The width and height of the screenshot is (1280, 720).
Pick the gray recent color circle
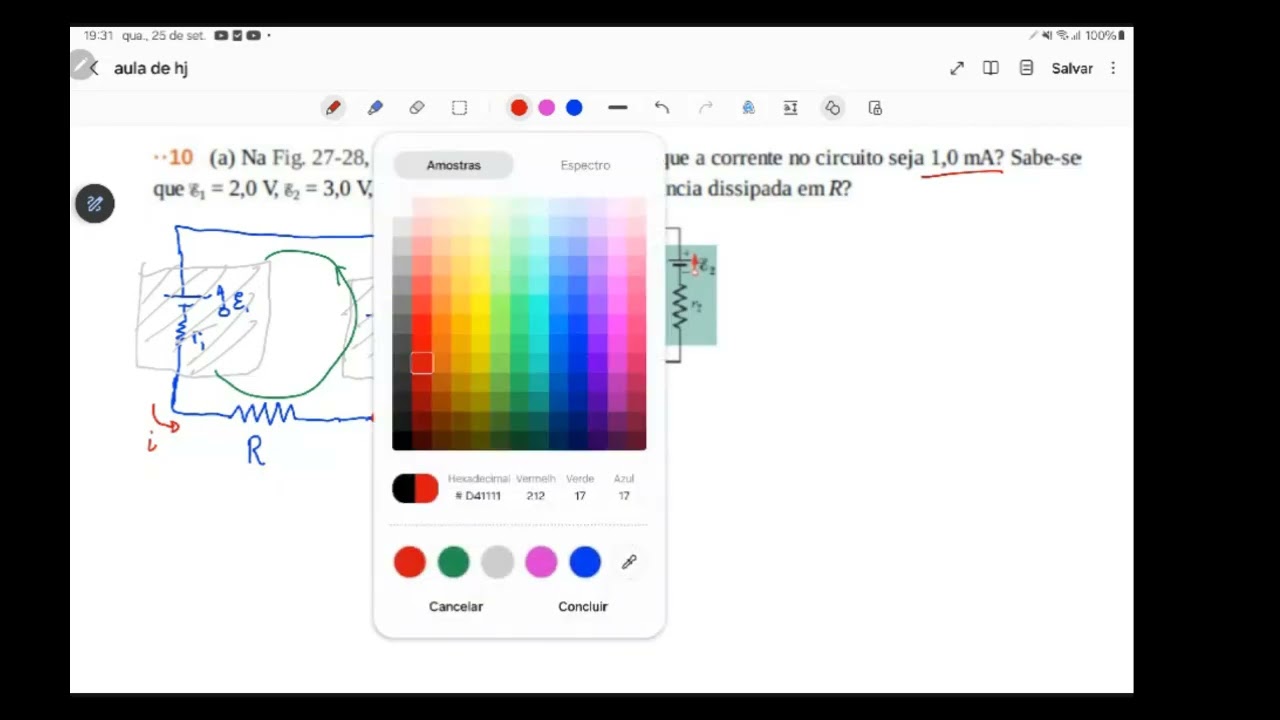(x=497, y=562)
